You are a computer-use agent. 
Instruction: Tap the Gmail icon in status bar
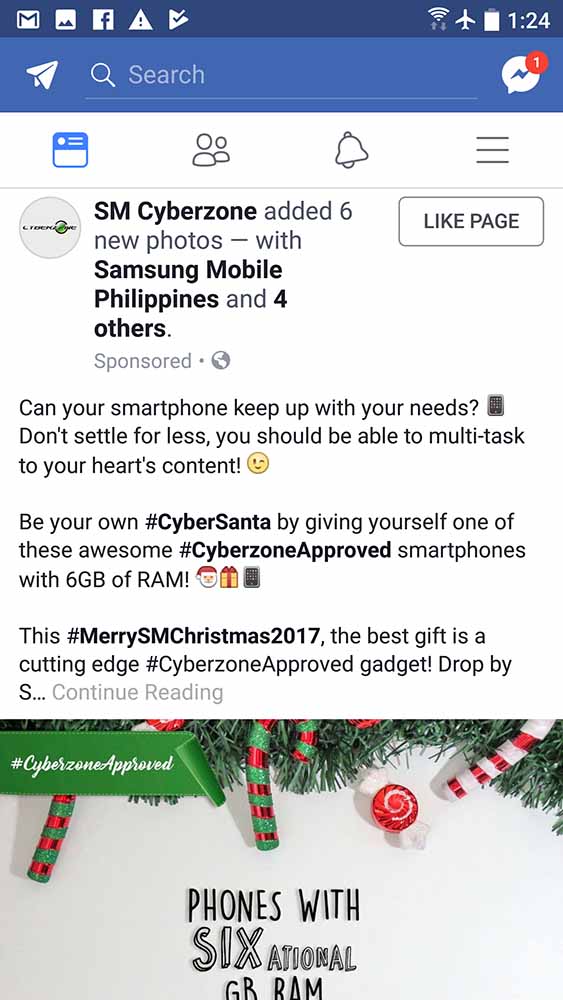(x=27, y=20)
